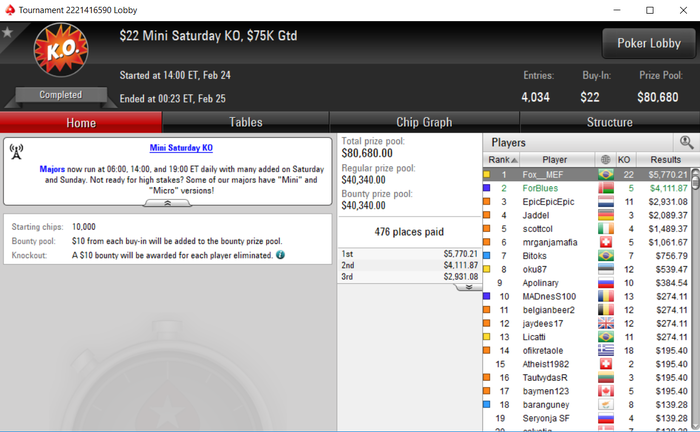Sort players by country globe column
The image size is (700, 432).
click(605, 160)
